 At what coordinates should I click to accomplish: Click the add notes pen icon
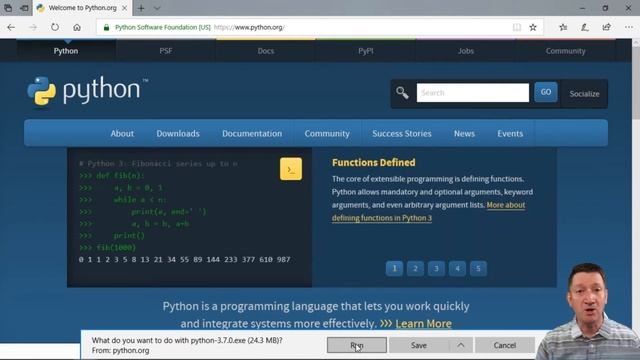(584, 27)
